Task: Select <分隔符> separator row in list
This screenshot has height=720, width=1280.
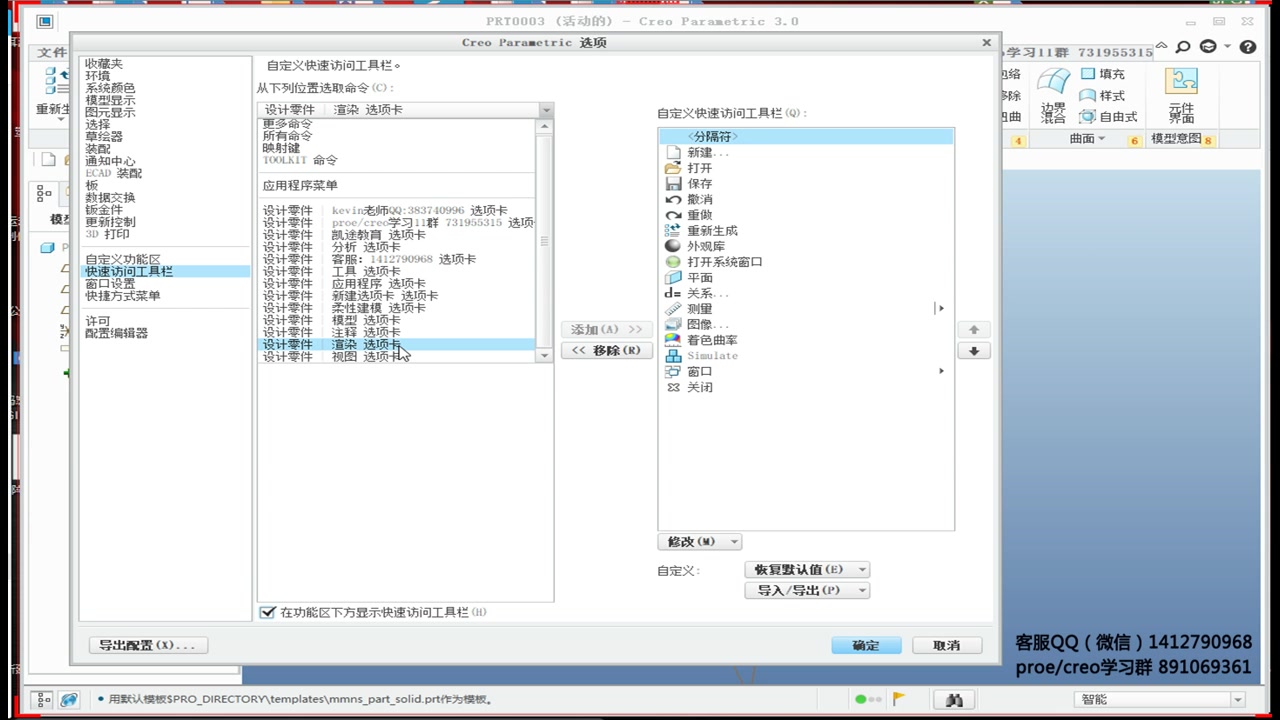Action: click(x=806, y=137)
